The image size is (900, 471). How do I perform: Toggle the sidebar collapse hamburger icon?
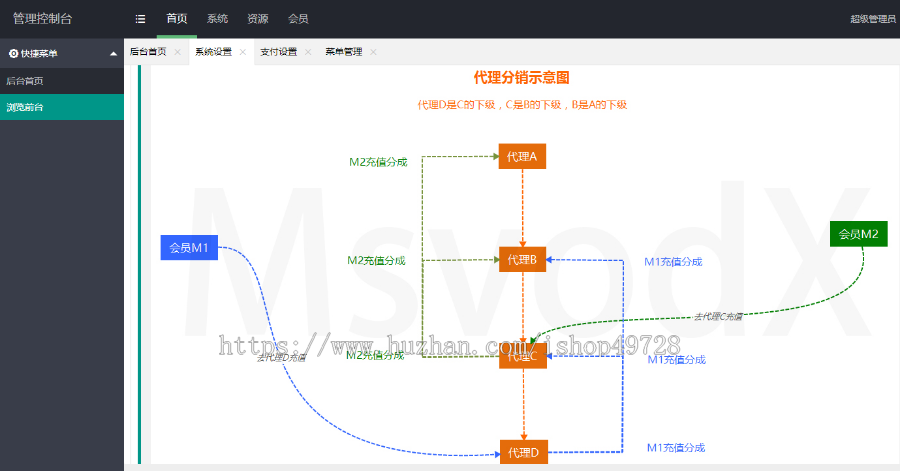tap(140, 19)
